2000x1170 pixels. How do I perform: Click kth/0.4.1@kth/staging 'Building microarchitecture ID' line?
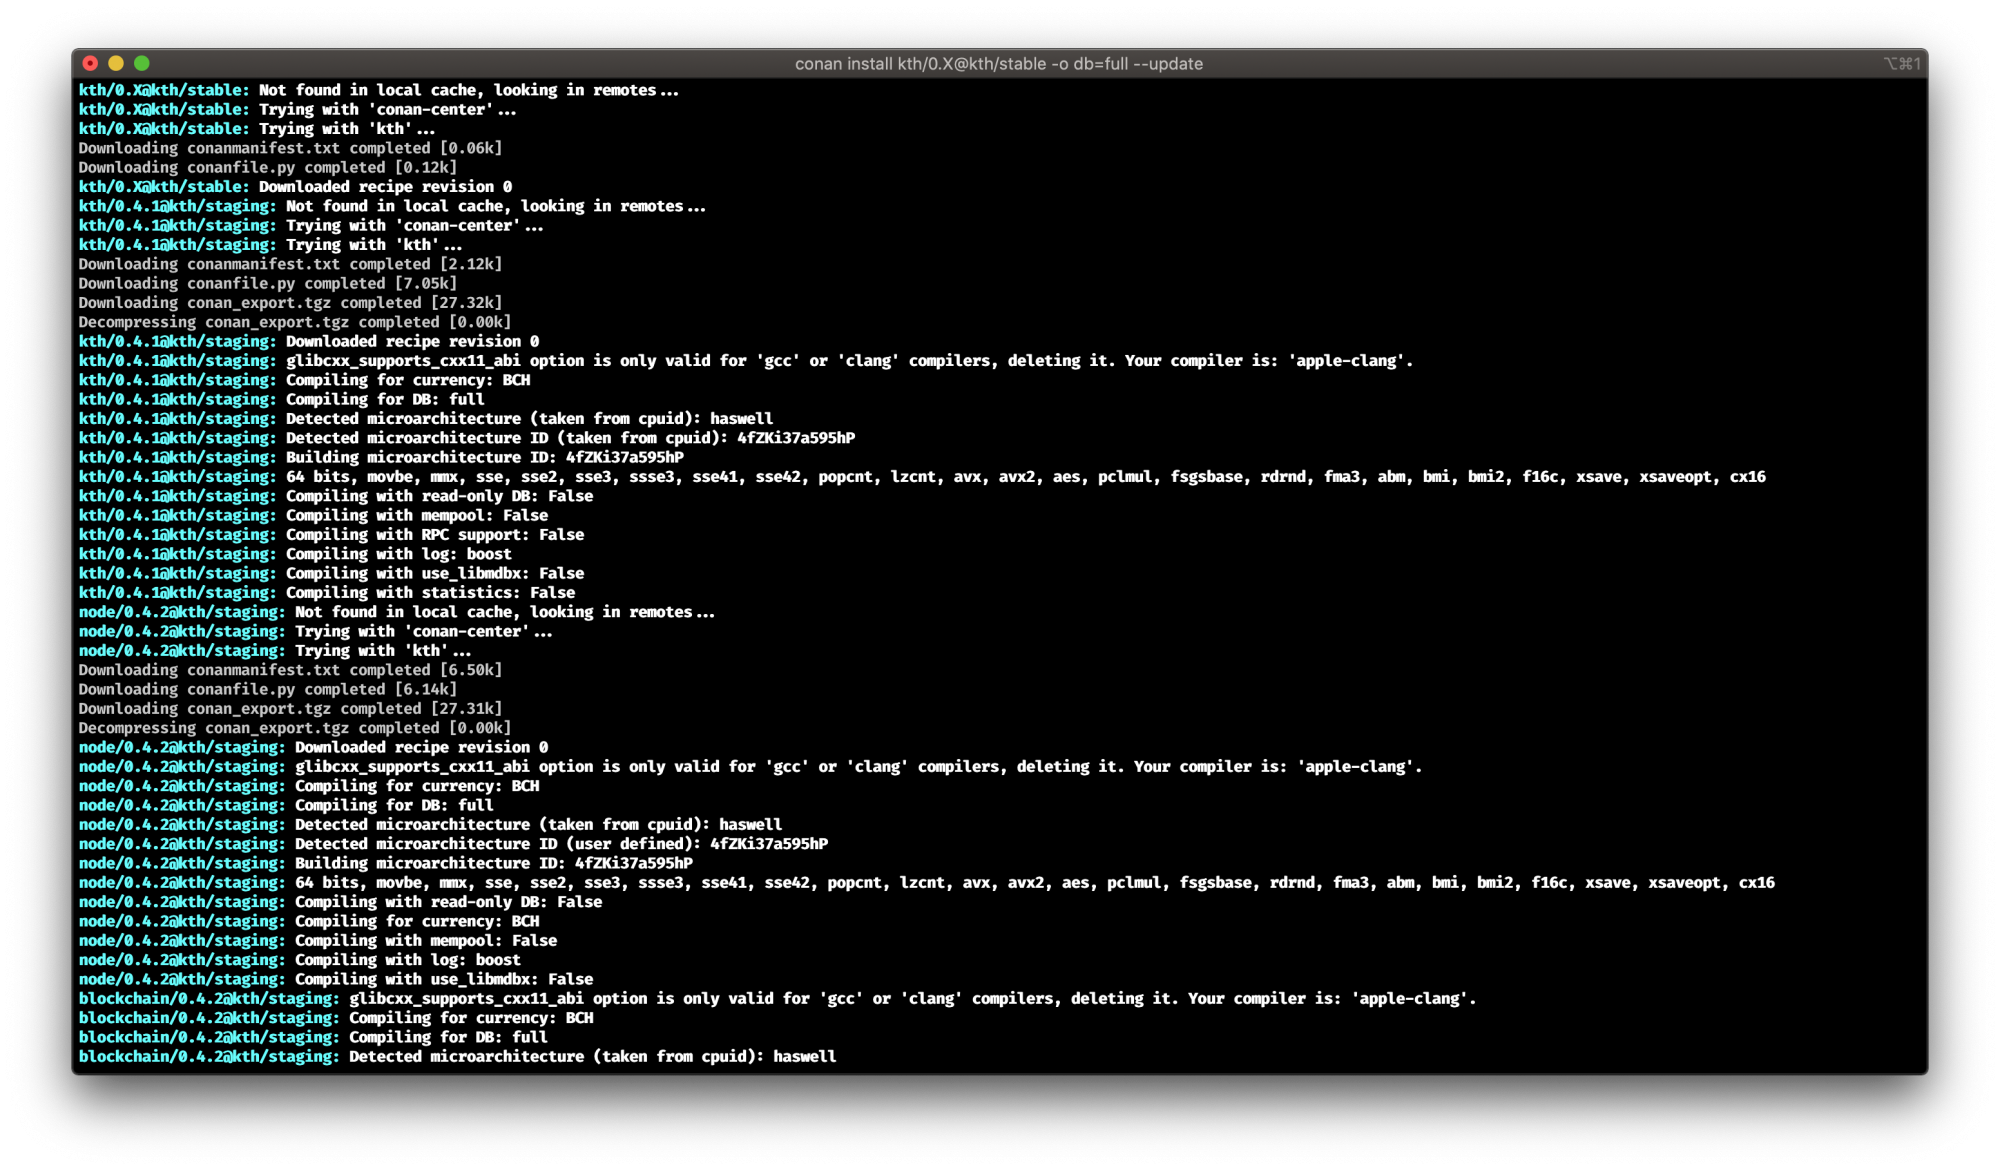coord(382,458)
